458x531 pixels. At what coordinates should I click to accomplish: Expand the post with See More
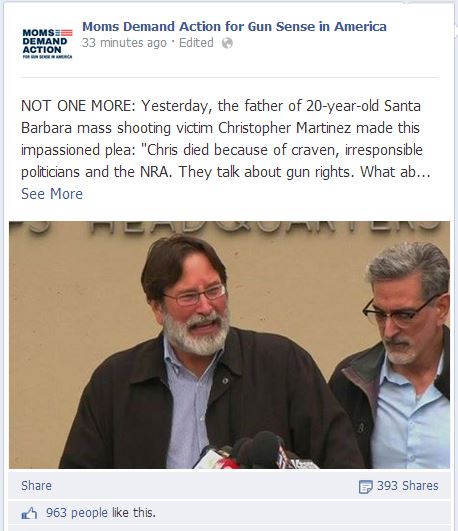point(52,194)
